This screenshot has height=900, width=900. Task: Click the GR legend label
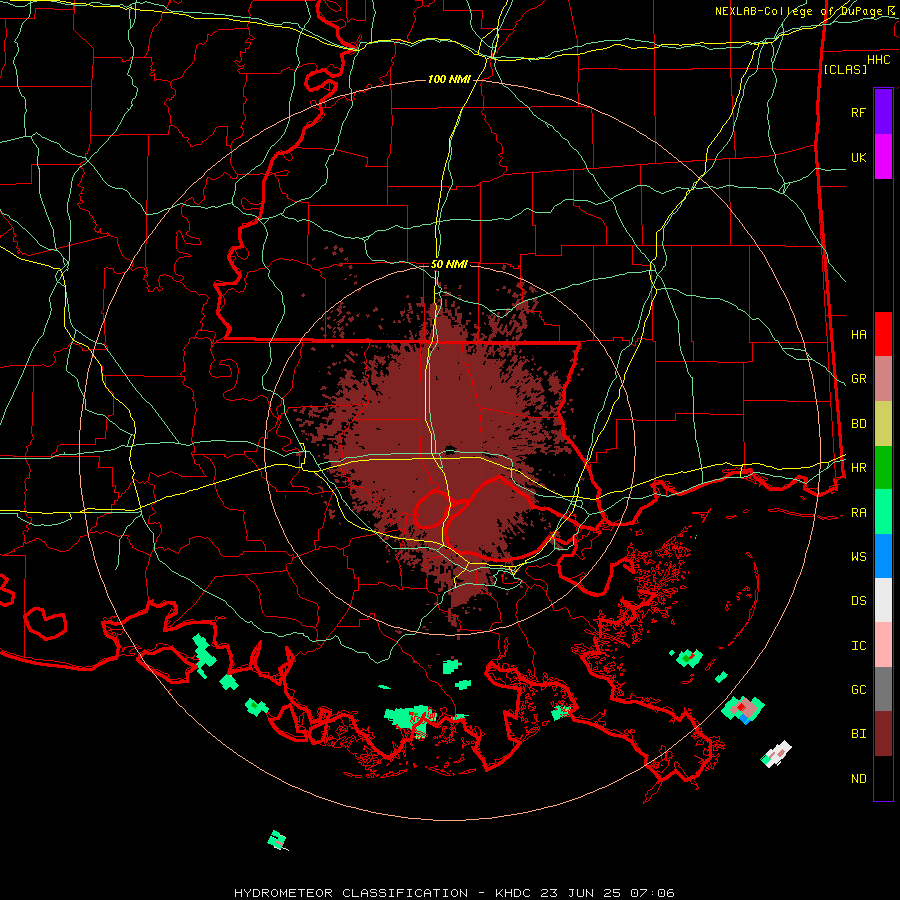pos(859,379)
